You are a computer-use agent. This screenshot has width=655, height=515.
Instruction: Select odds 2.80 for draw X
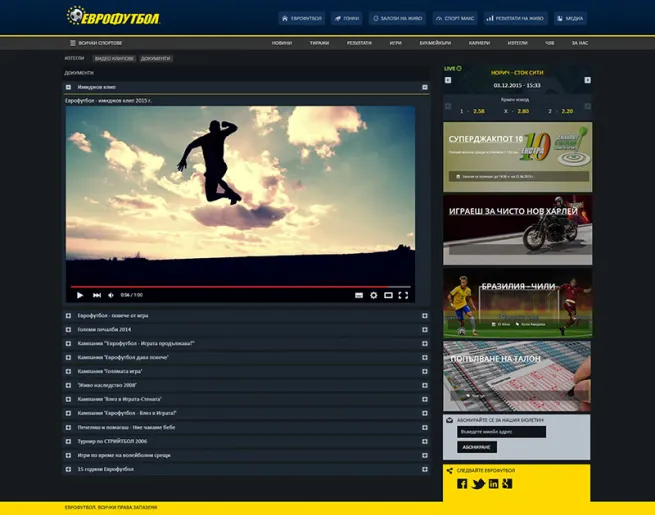point(523,111)
